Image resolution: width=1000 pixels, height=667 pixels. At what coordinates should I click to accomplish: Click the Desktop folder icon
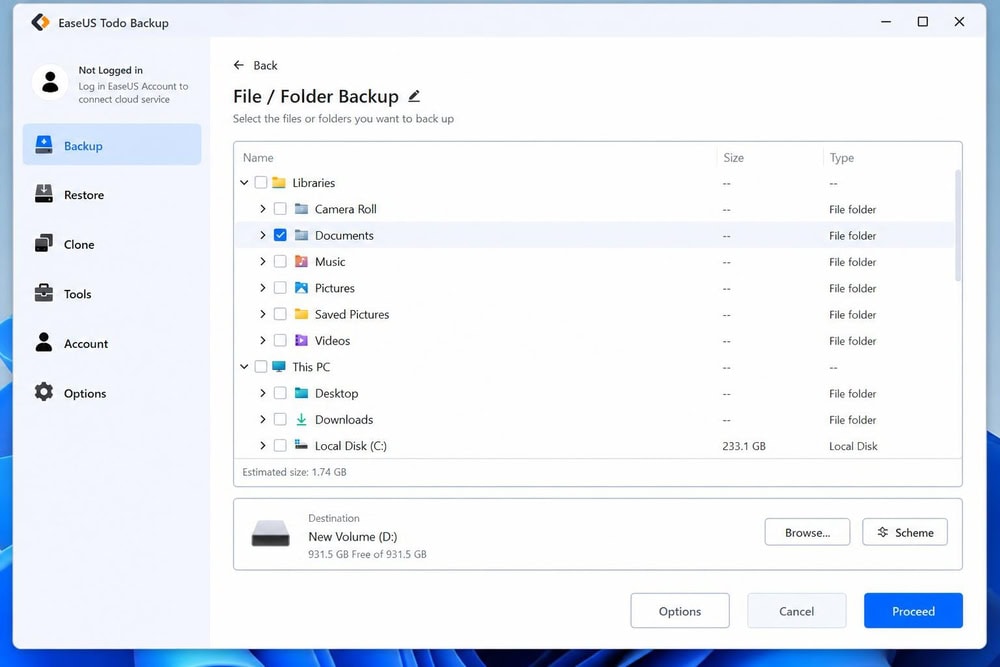(301, 393)
